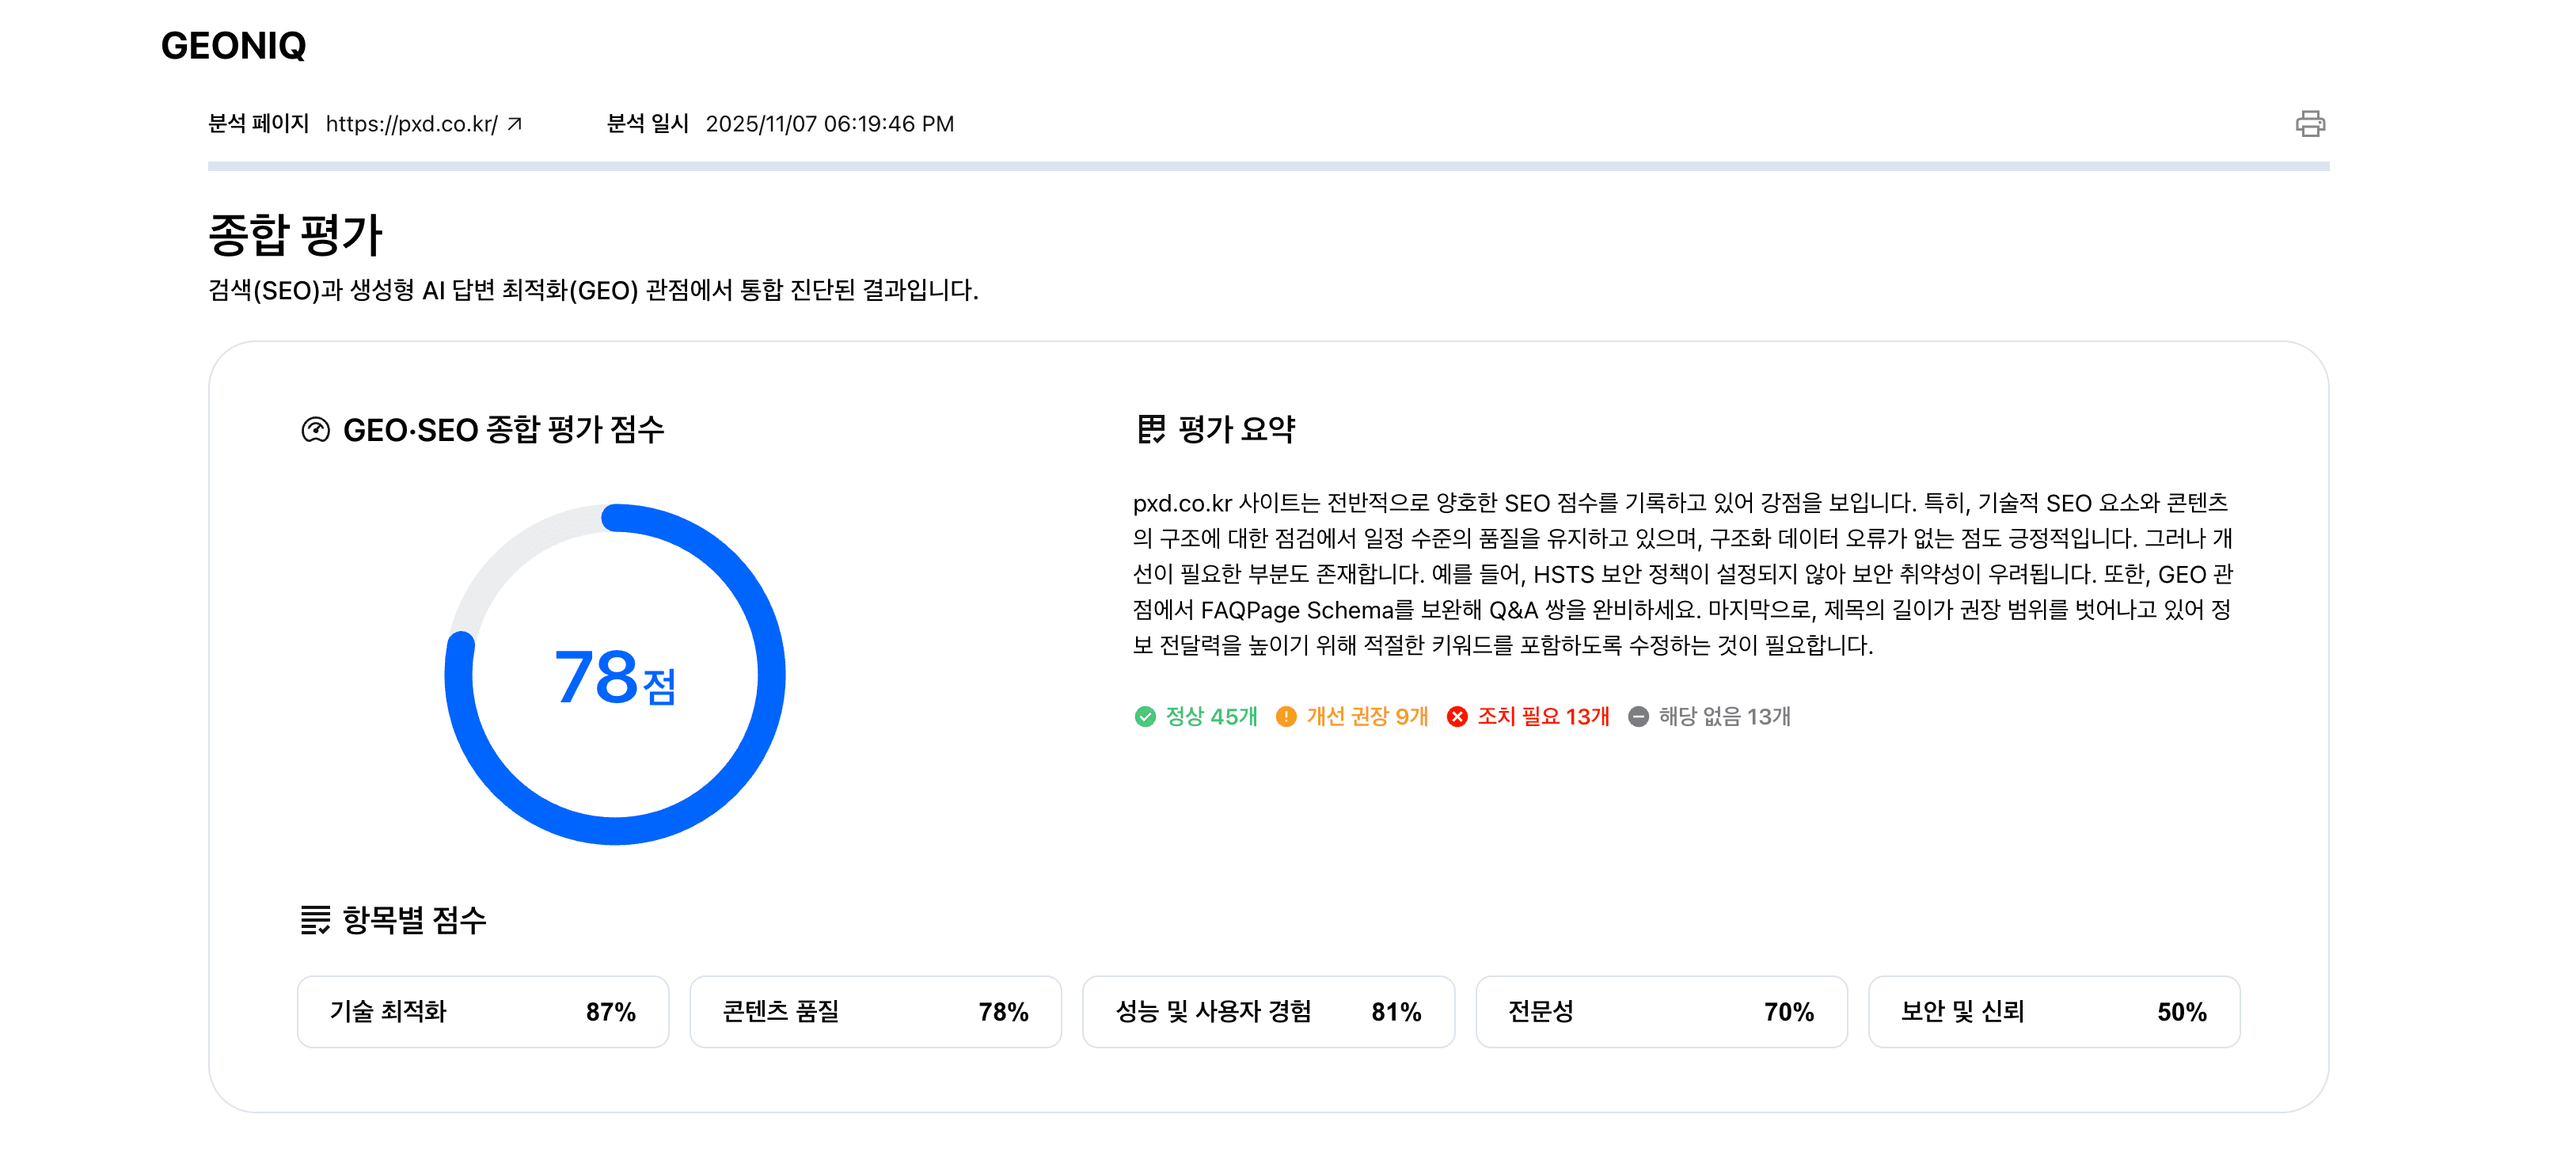Viewport: 2576px width, 1156px height.
Task: Click the orange warning icon beside 개선 권장
Action: tap(1286, 716)
